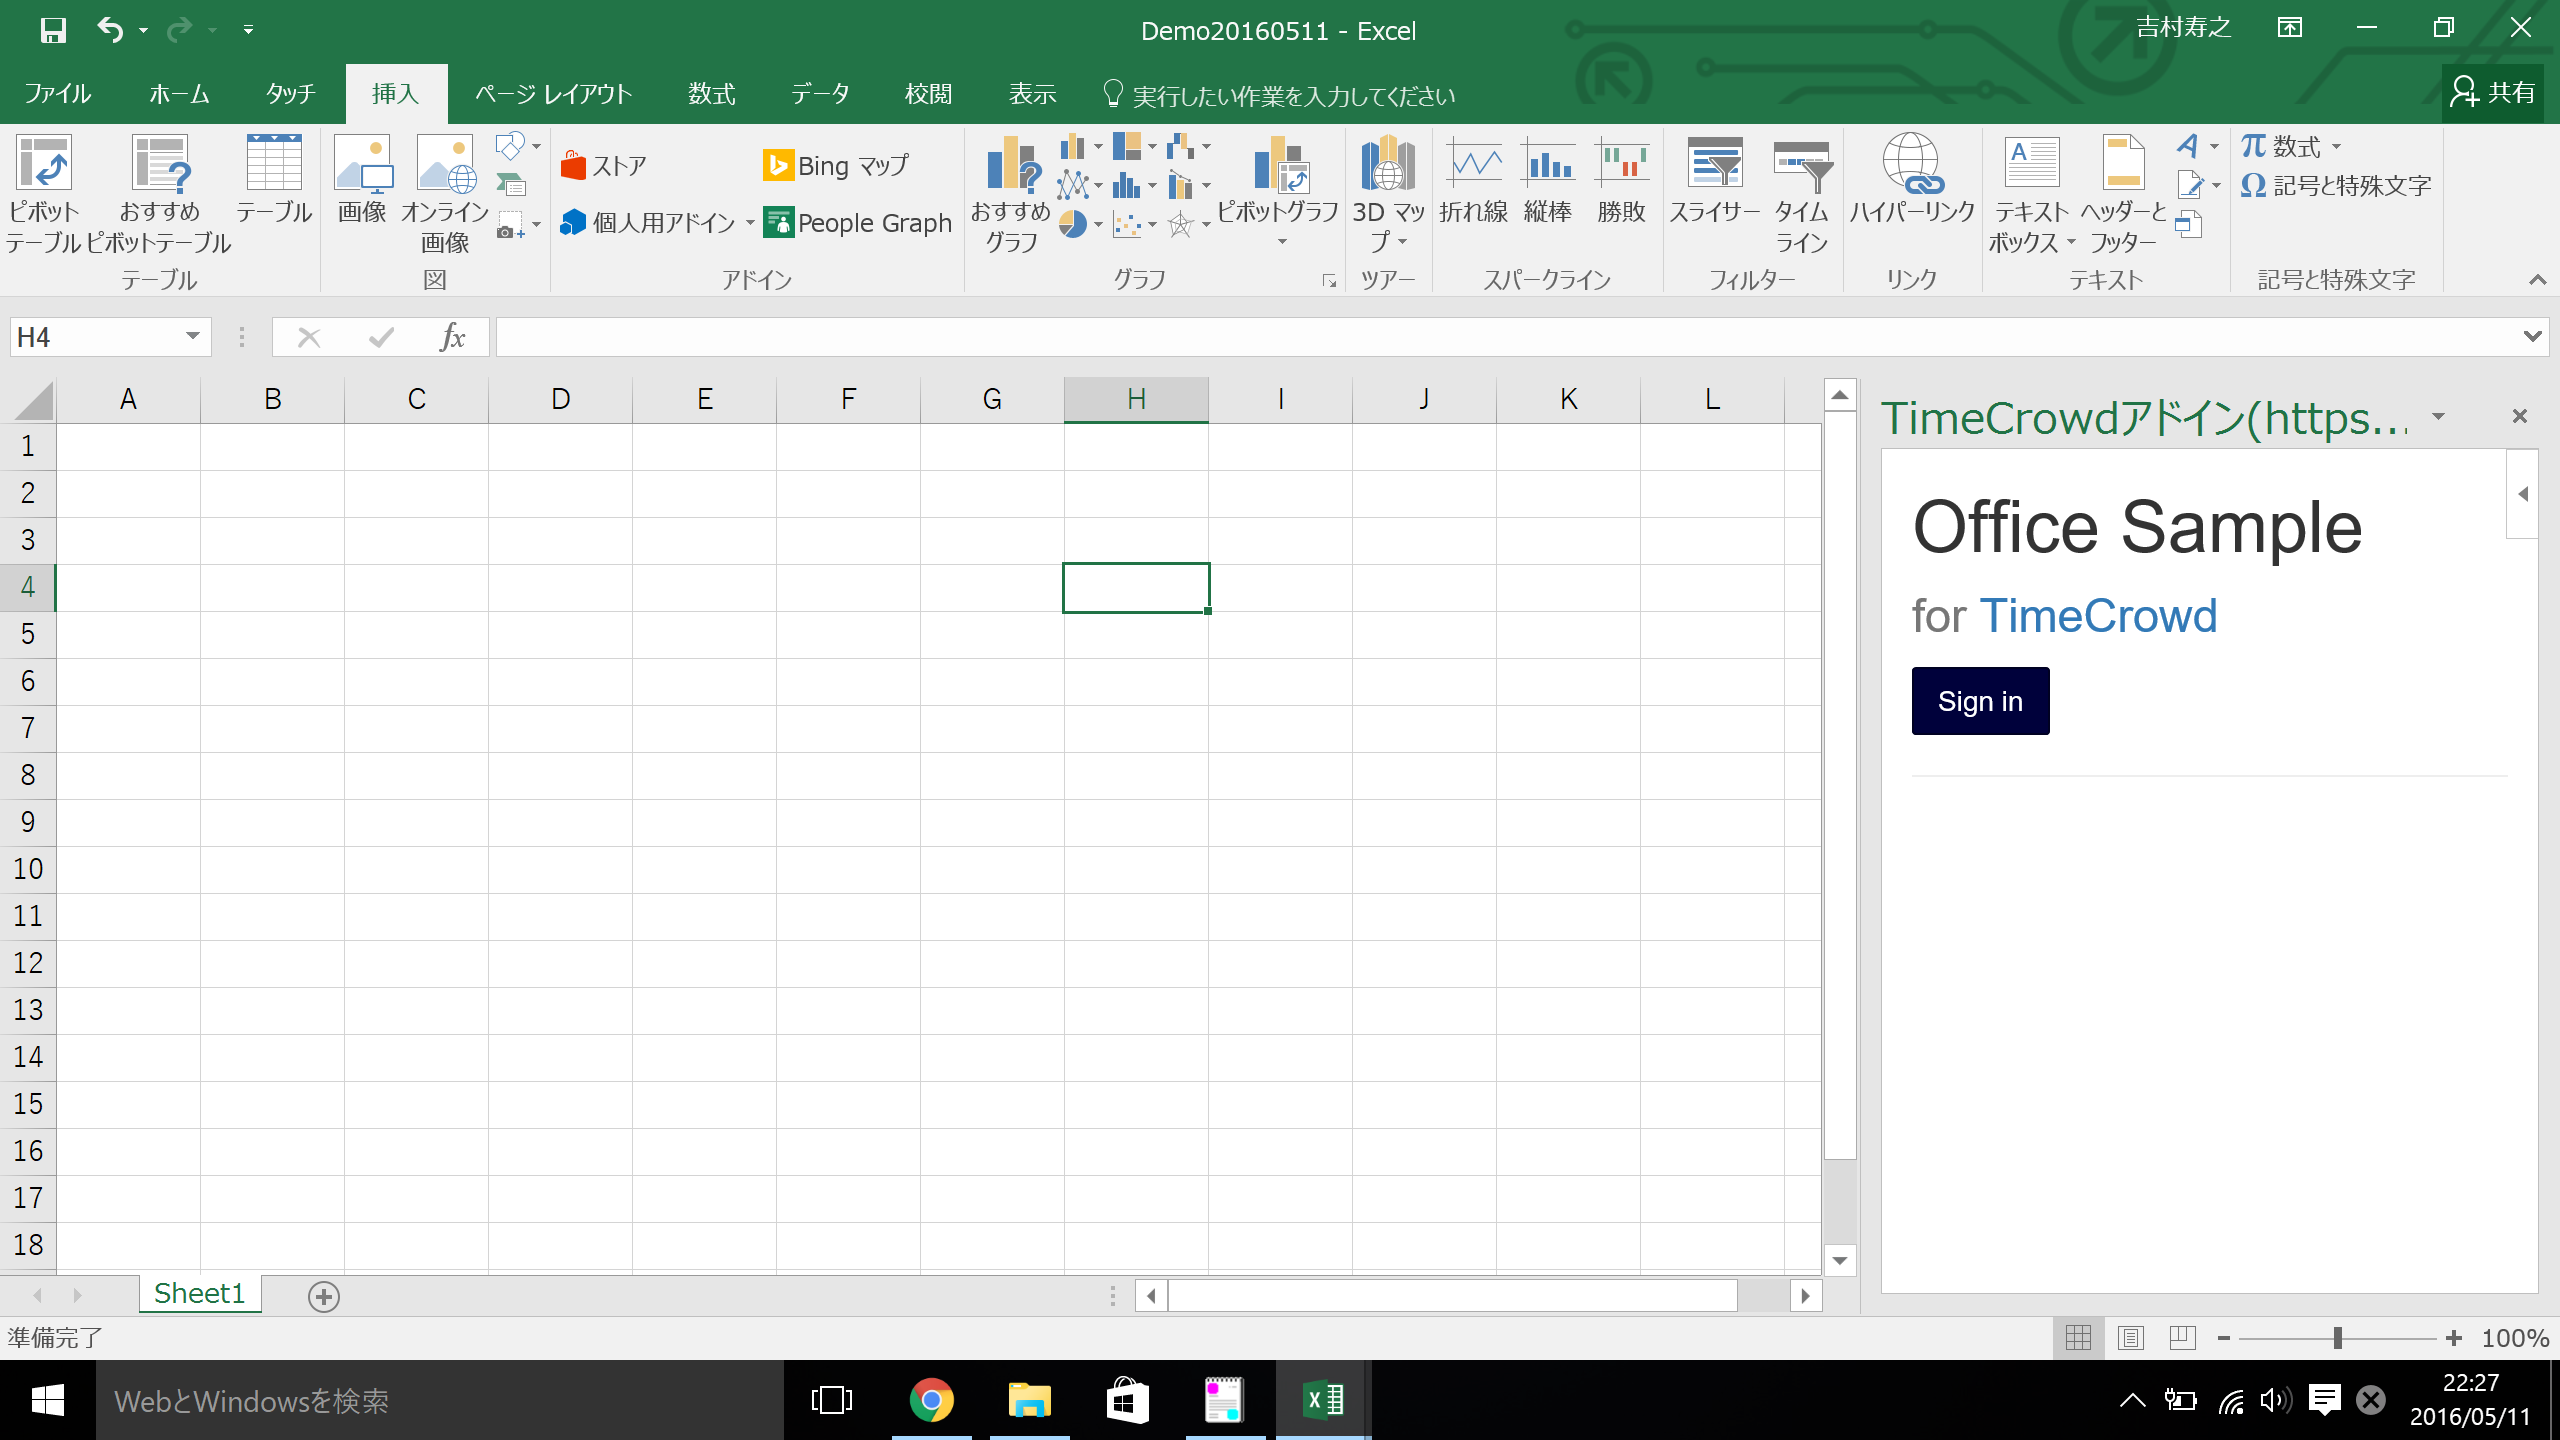Open the TimeCrowd link
Viewport: 2560px width, 1440px height.
tap(2098, 616)
